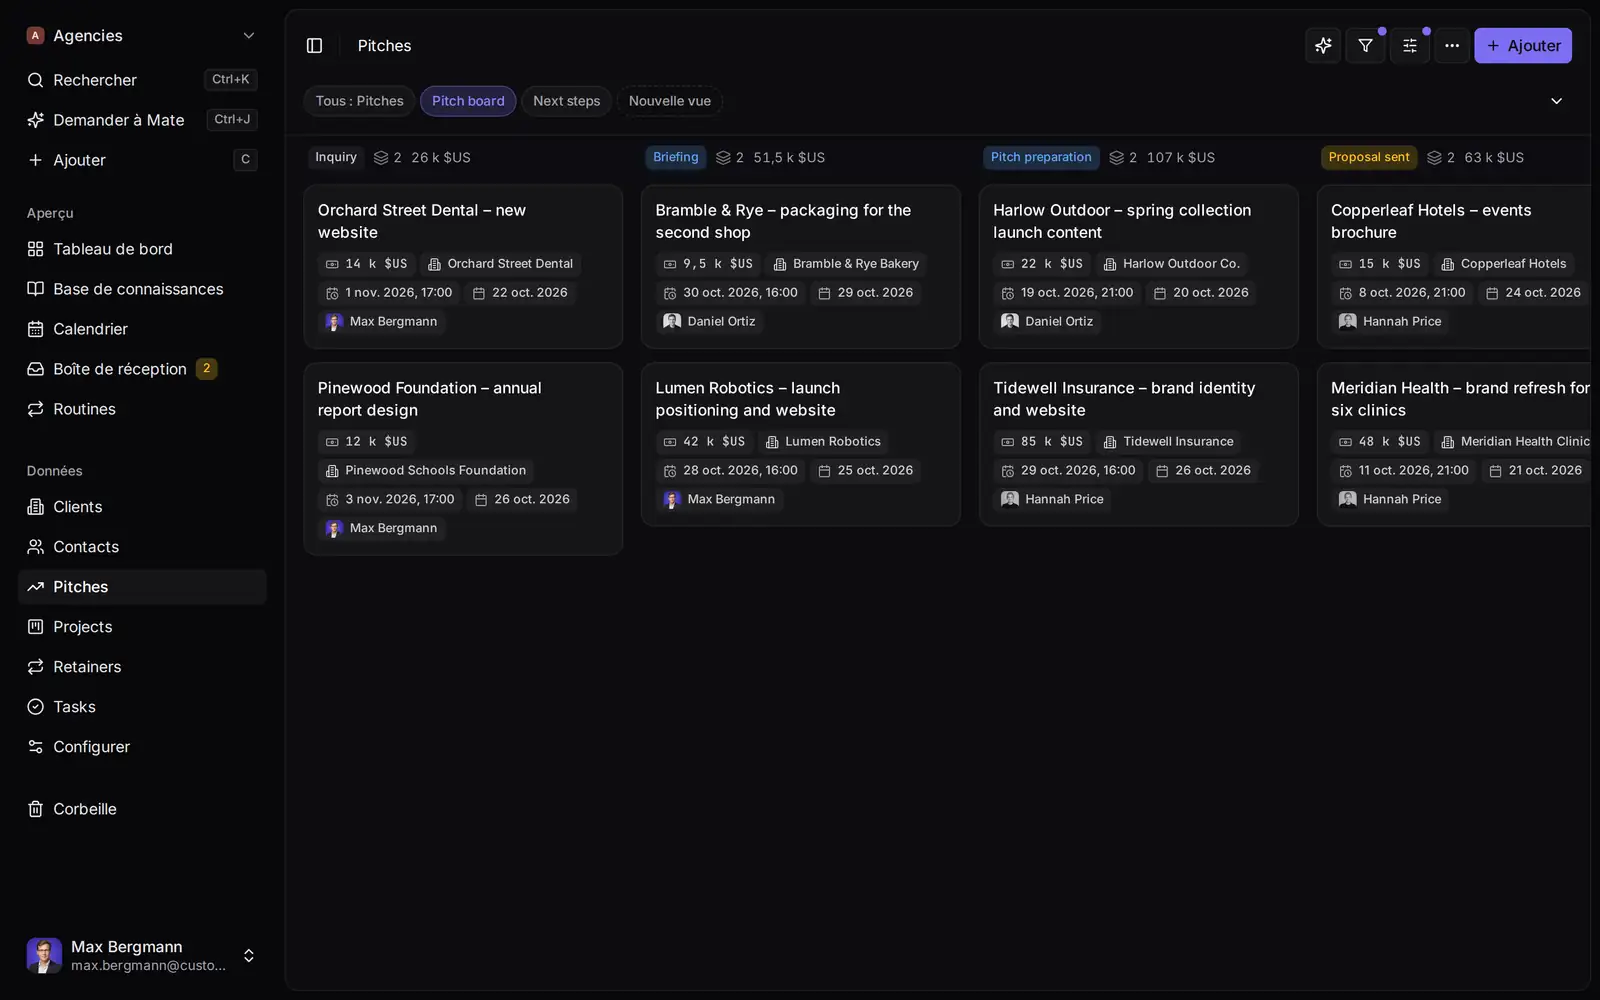Open Bramble & Rye packaging card

click(x=800, y=266)
